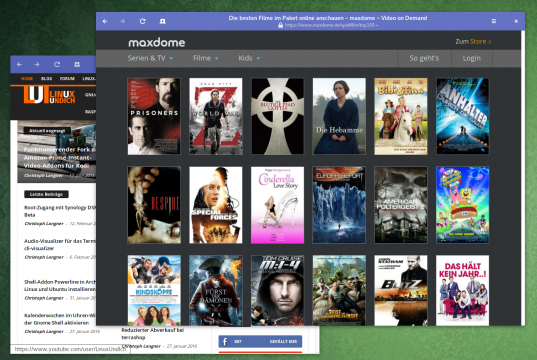
Task: Click the date 27. Januar 2016 under terrashop
Action: 182,346
